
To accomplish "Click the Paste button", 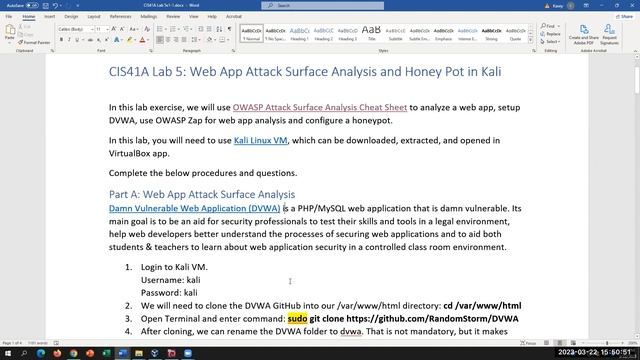I will point(9,33).
